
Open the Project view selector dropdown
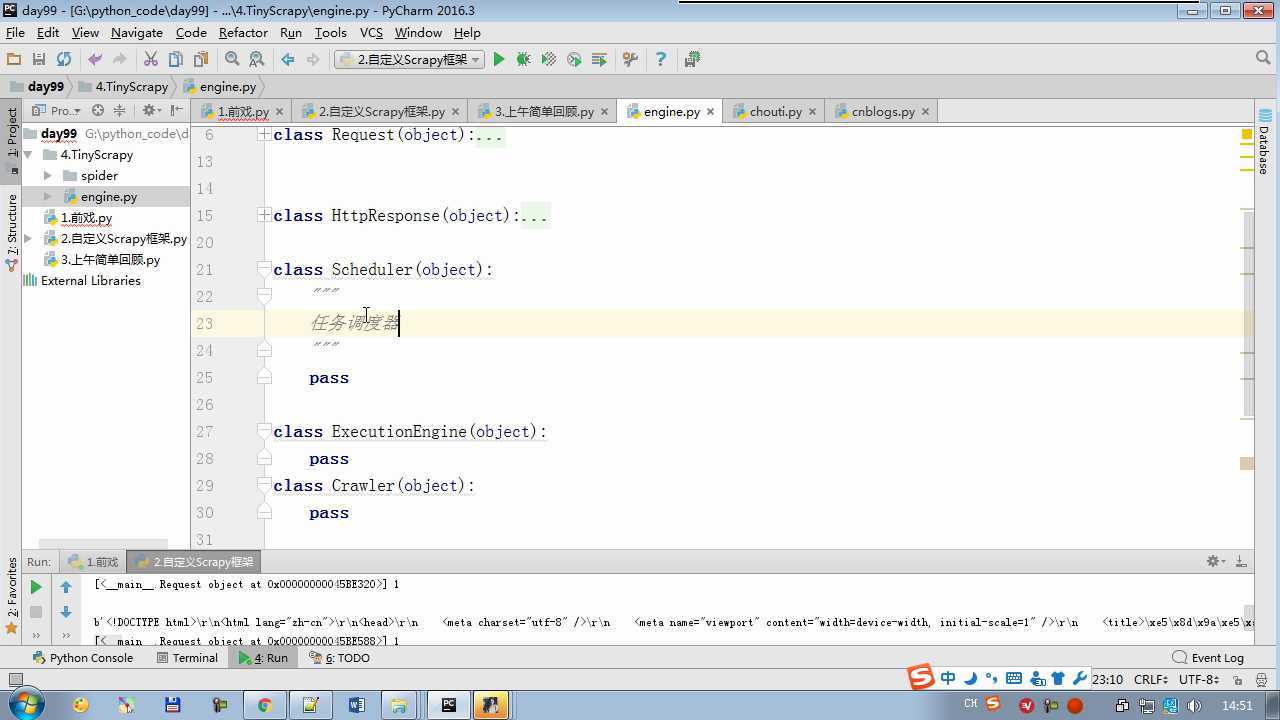(x=57, y=111)
